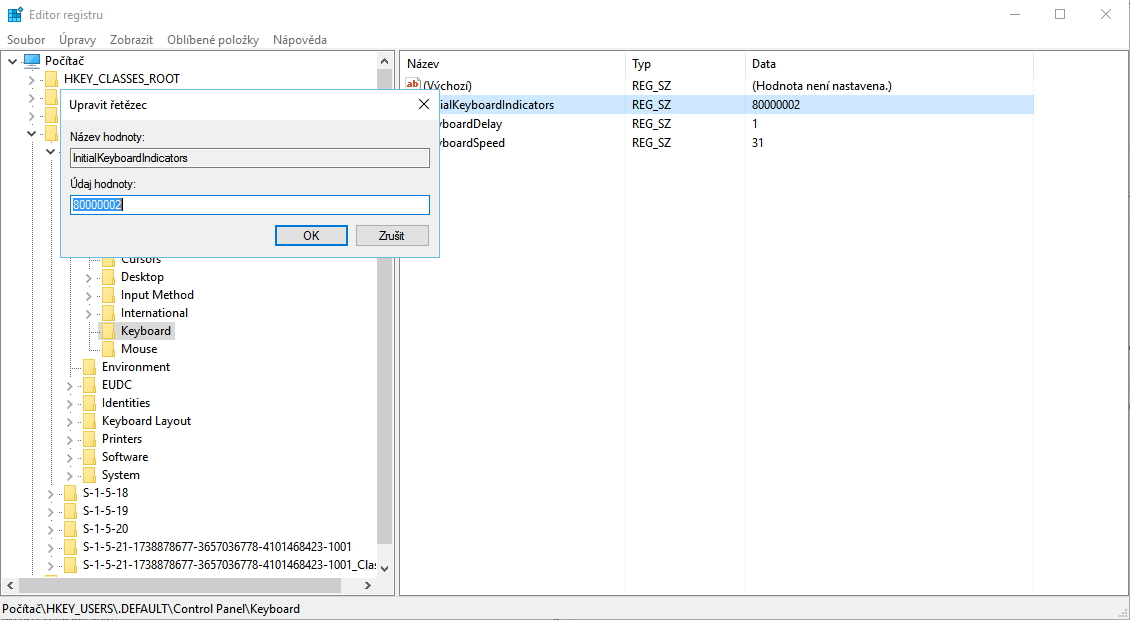Select the Environment tree key
Screen dimensions: 1130x620
(136, 367)
